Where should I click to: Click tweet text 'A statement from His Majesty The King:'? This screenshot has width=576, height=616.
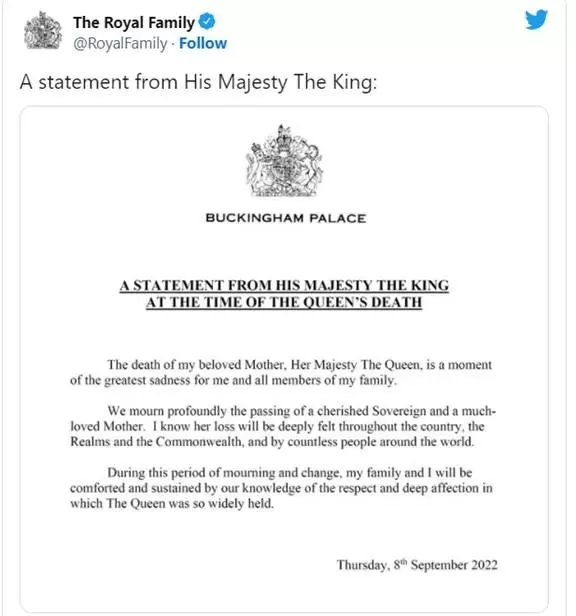point(198,82)
